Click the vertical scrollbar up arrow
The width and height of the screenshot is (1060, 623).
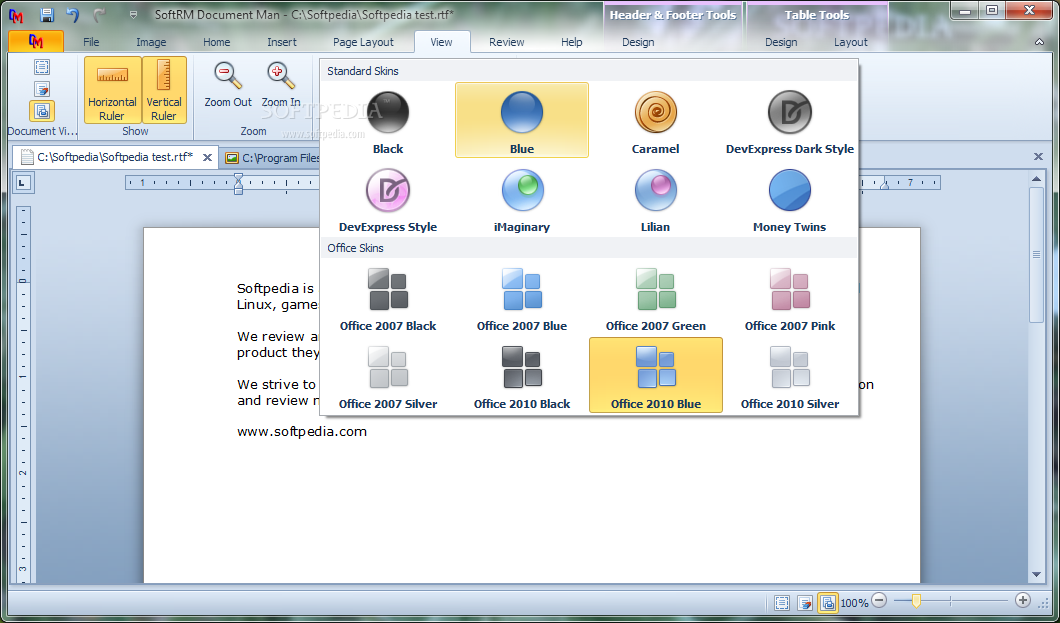1036,179
